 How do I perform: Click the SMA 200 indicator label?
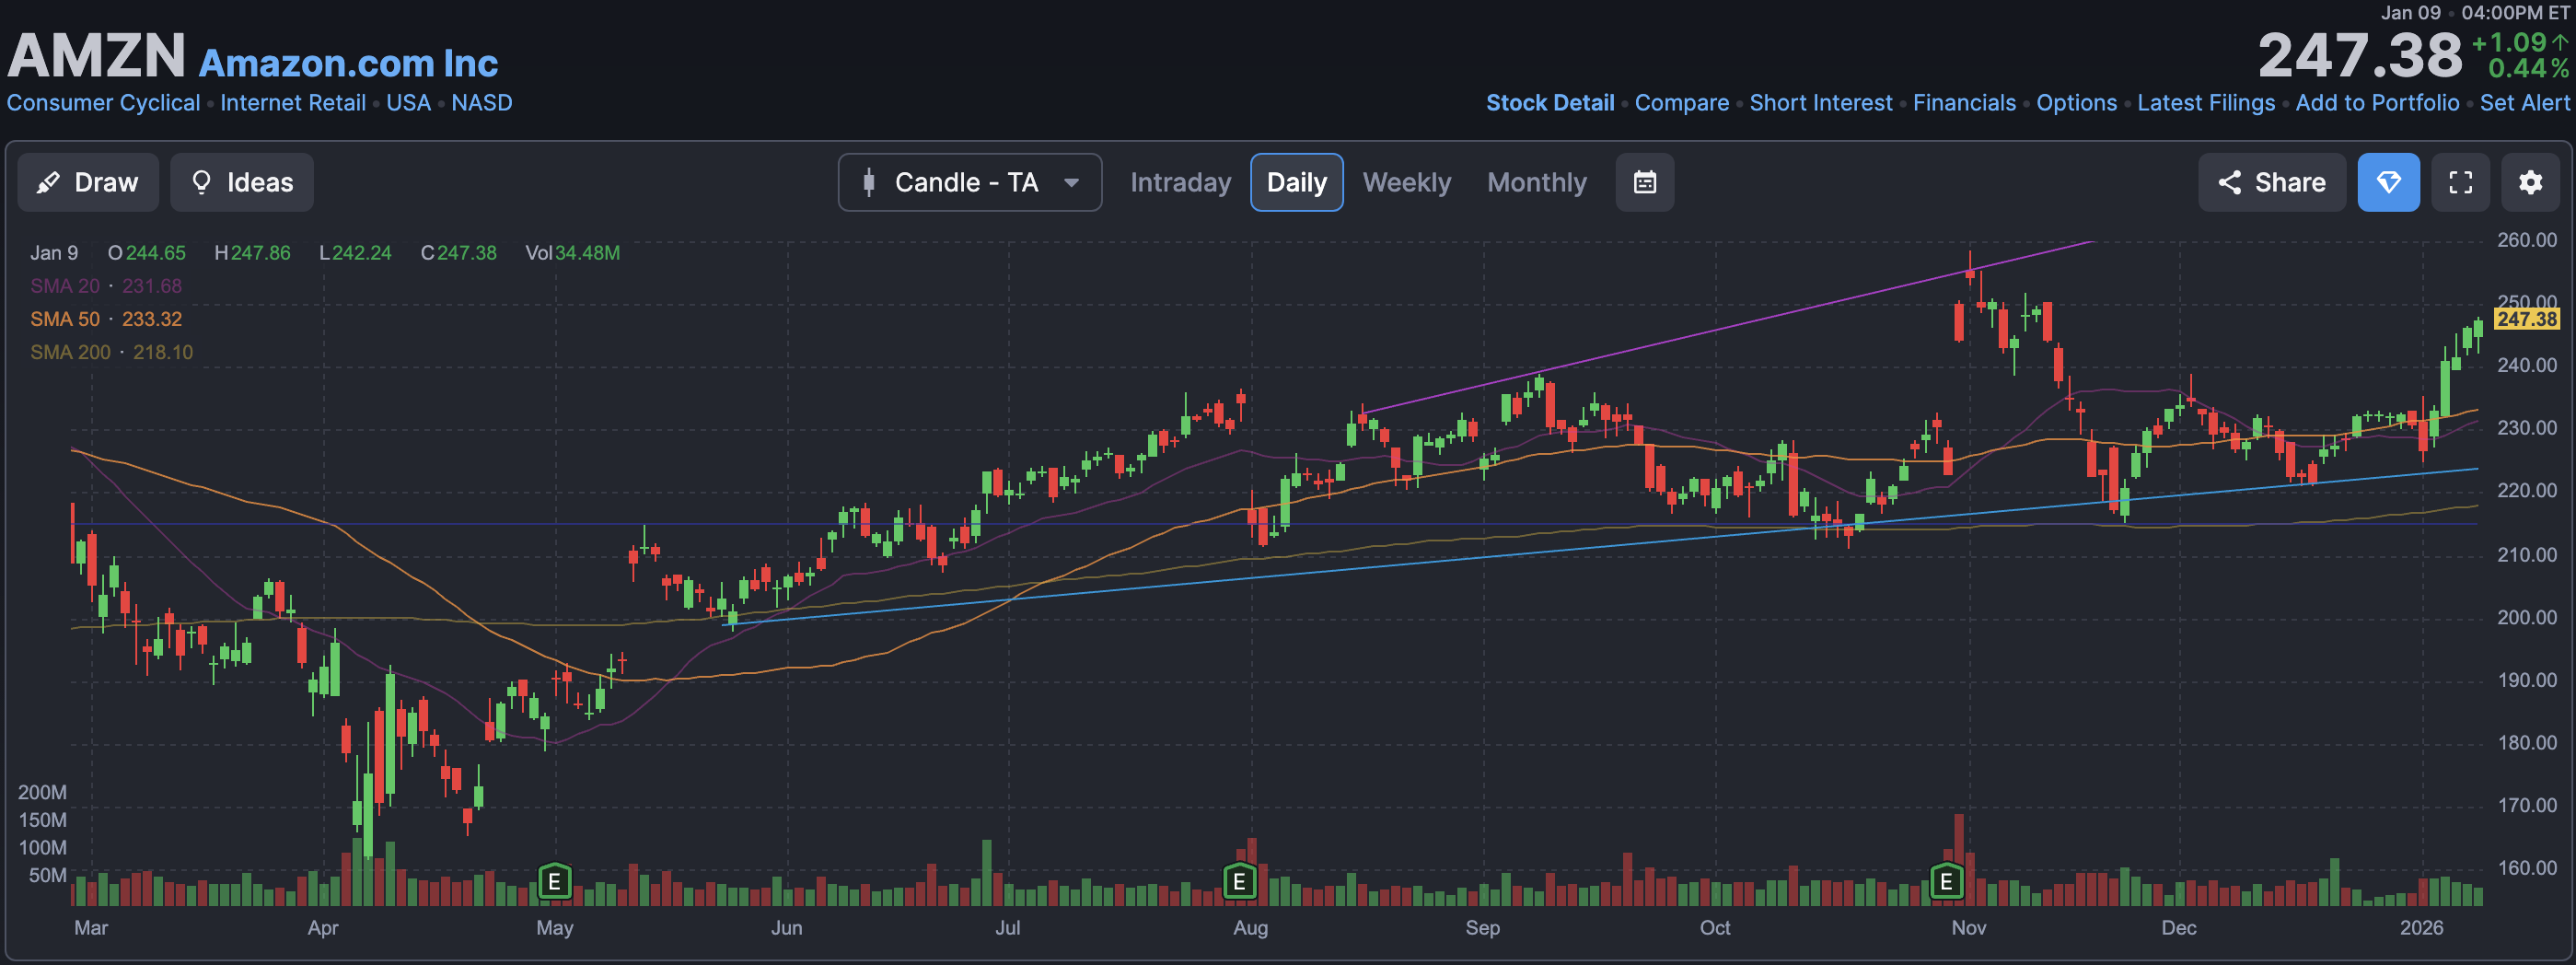pyautogui.click(x=70, y=352)
